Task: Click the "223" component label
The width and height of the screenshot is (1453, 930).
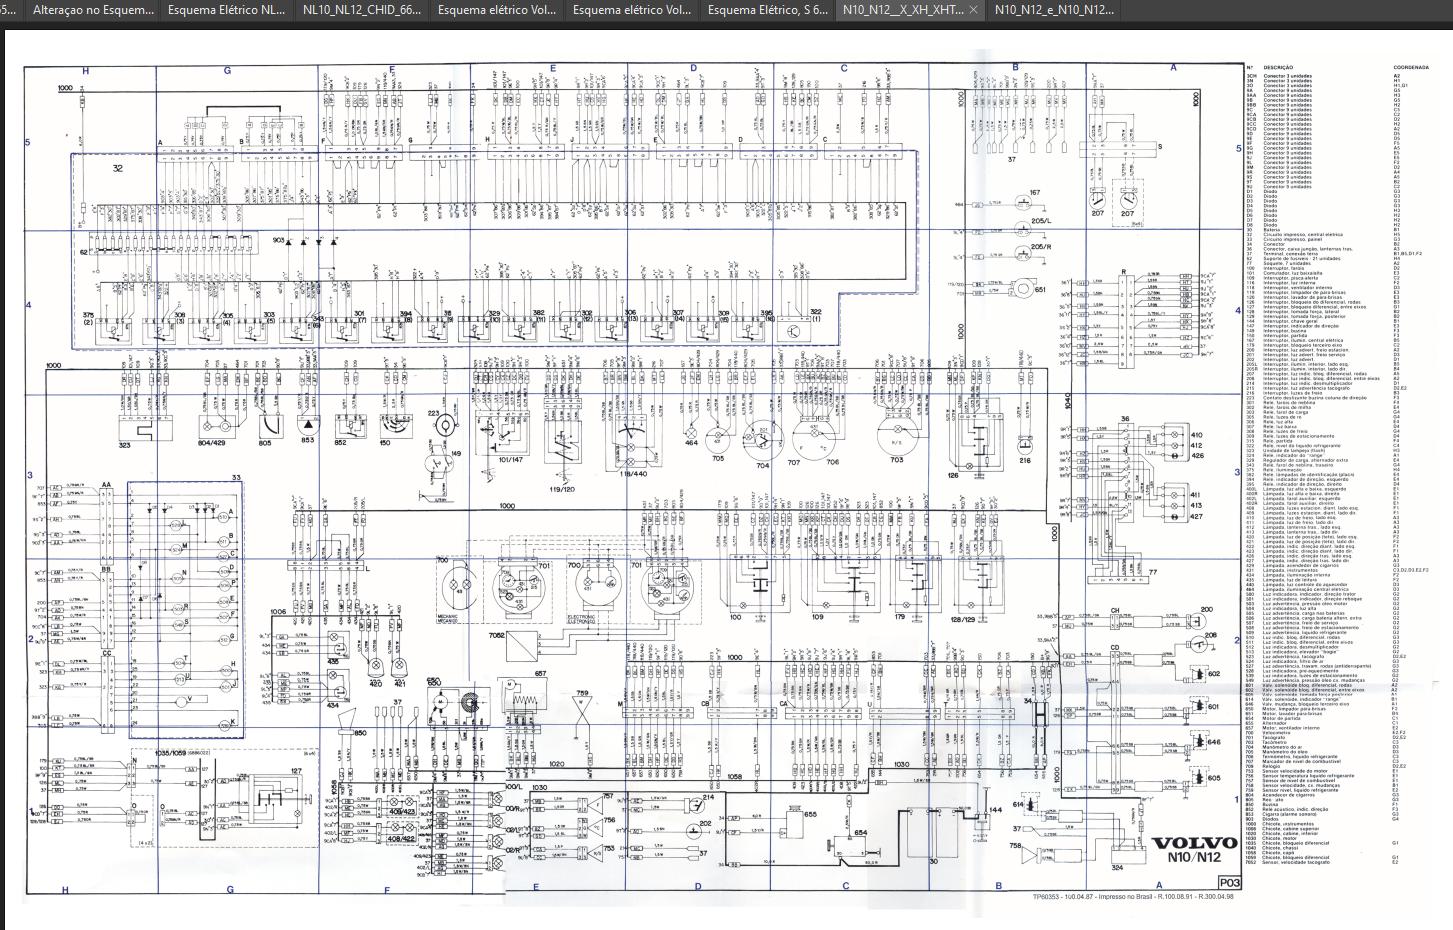Action: pos(434,413)
